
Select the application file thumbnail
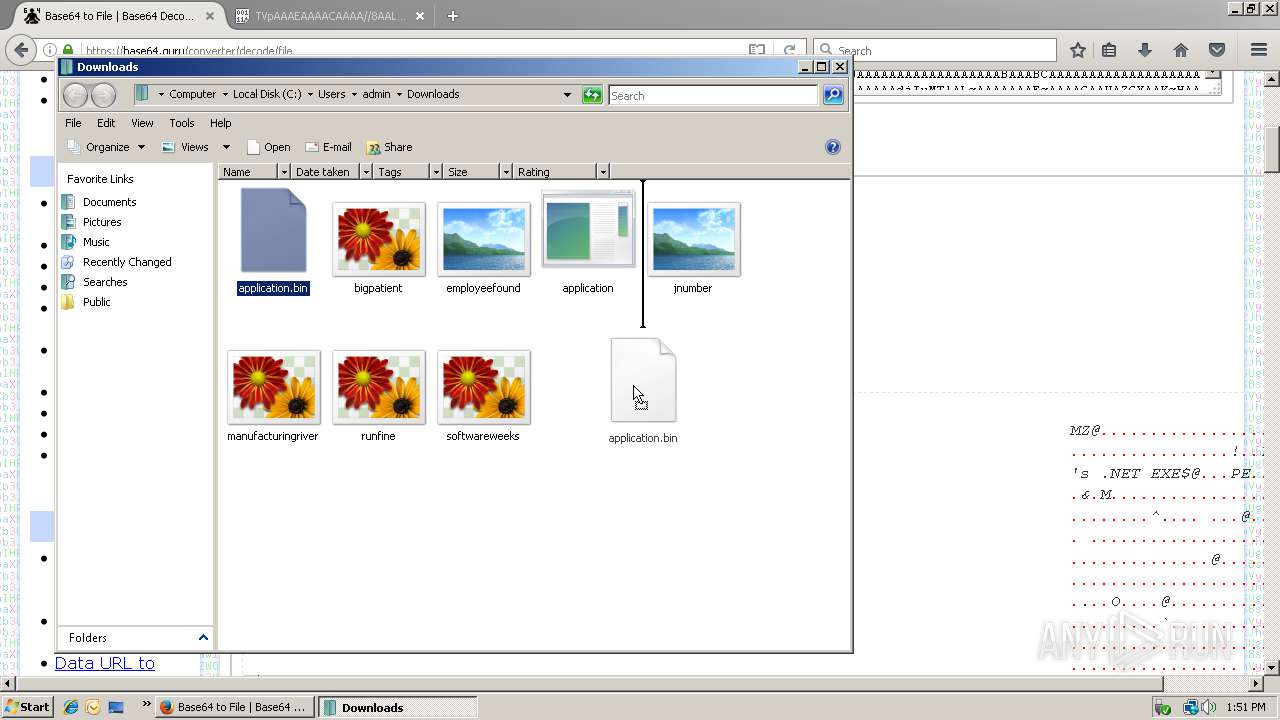588,231
